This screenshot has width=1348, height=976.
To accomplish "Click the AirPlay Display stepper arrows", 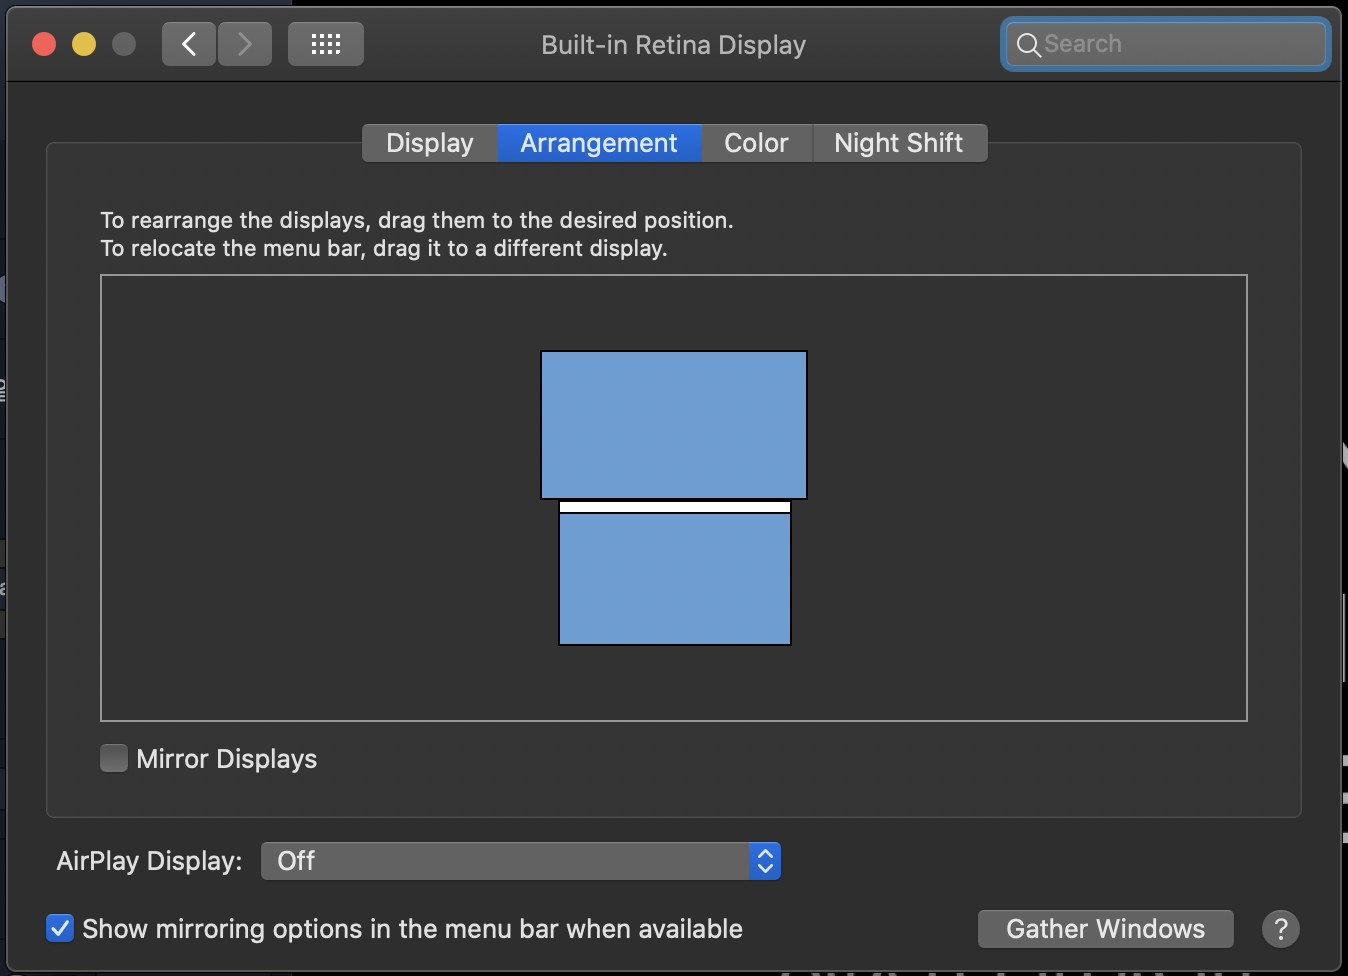I will pyautogui.click(x=764, y=861).
